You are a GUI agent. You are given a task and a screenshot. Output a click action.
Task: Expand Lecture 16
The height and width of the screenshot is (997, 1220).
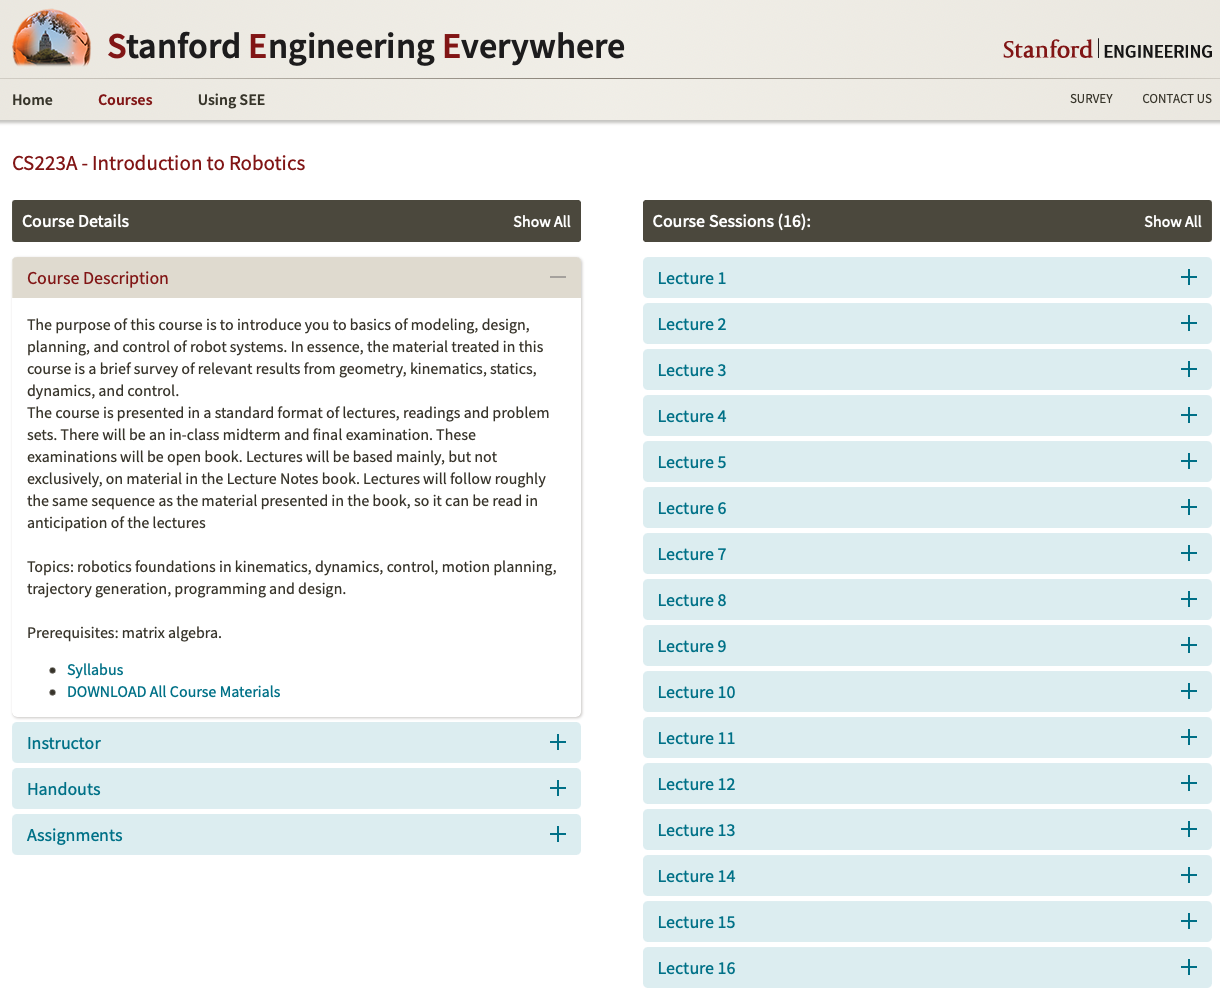coord(927,968)
